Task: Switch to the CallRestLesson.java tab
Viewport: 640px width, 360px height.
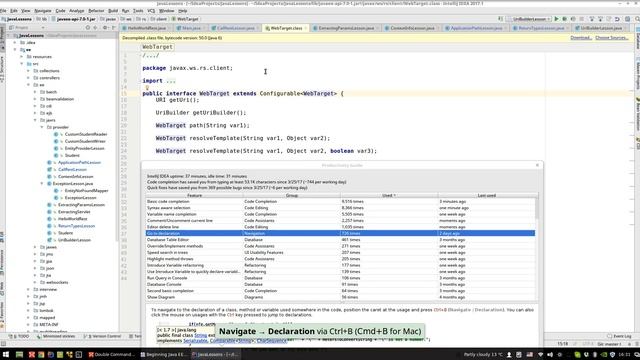Action: 236,28
